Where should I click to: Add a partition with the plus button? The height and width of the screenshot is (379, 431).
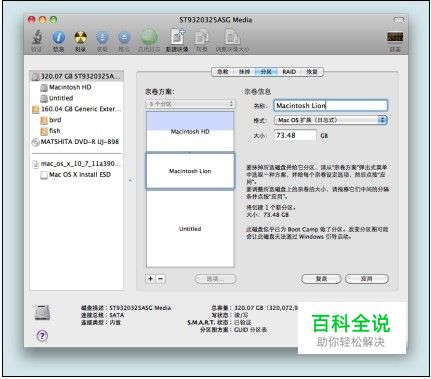pyautogui.click(x=150, y=279)
